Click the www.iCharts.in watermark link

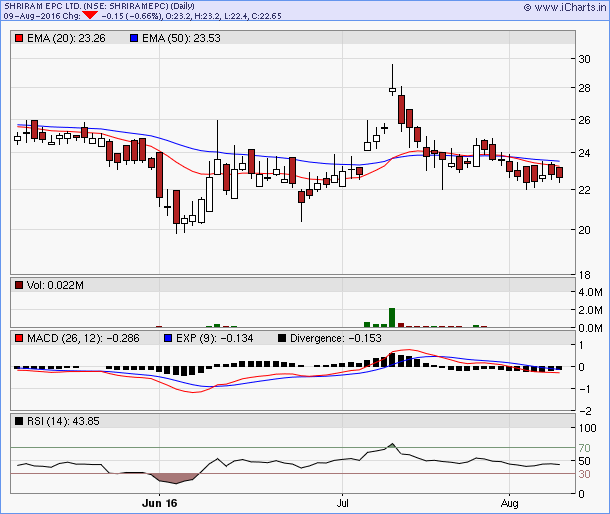tap(565, 7)
